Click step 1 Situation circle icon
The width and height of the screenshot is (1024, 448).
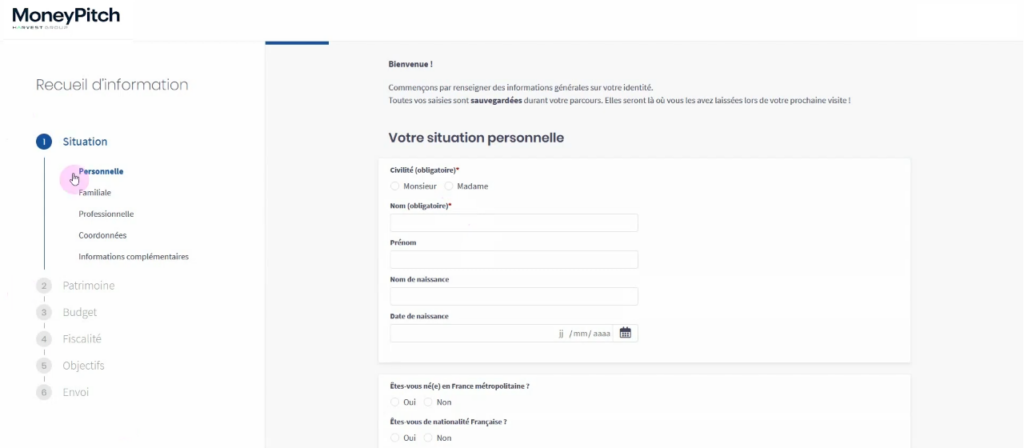tap(44, 142)
